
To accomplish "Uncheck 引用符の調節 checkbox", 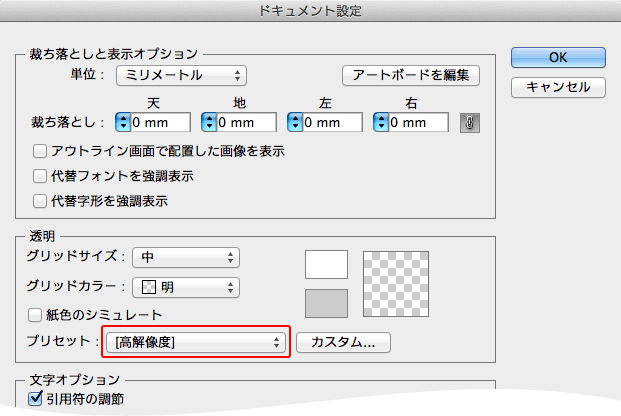I will point(34,399).
